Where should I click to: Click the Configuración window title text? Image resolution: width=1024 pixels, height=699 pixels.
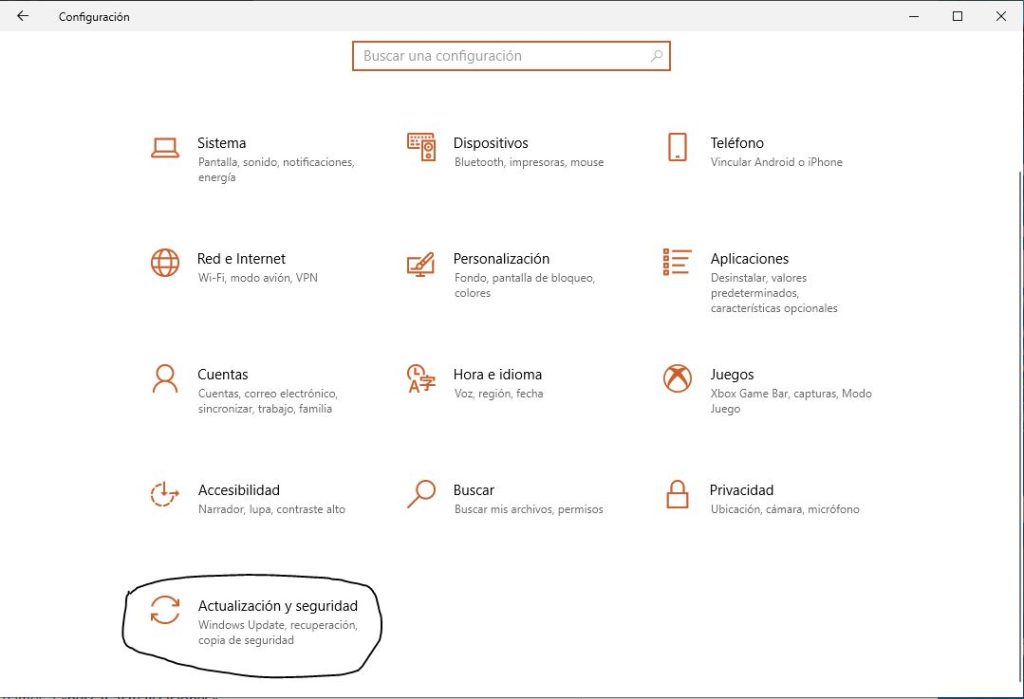point(94,17)
